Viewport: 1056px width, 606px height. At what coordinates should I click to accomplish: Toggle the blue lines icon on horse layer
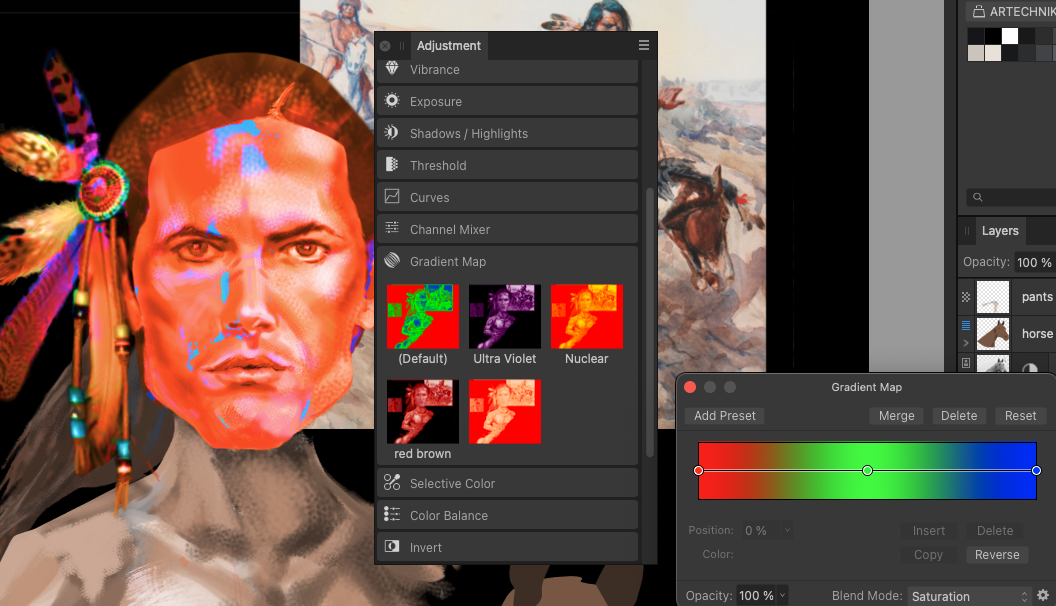point(966,325)
